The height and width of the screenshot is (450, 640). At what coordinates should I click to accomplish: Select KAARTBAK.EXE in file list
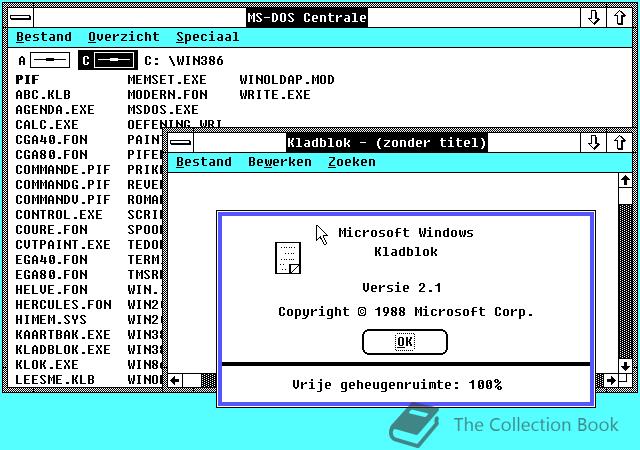point(63,335)
